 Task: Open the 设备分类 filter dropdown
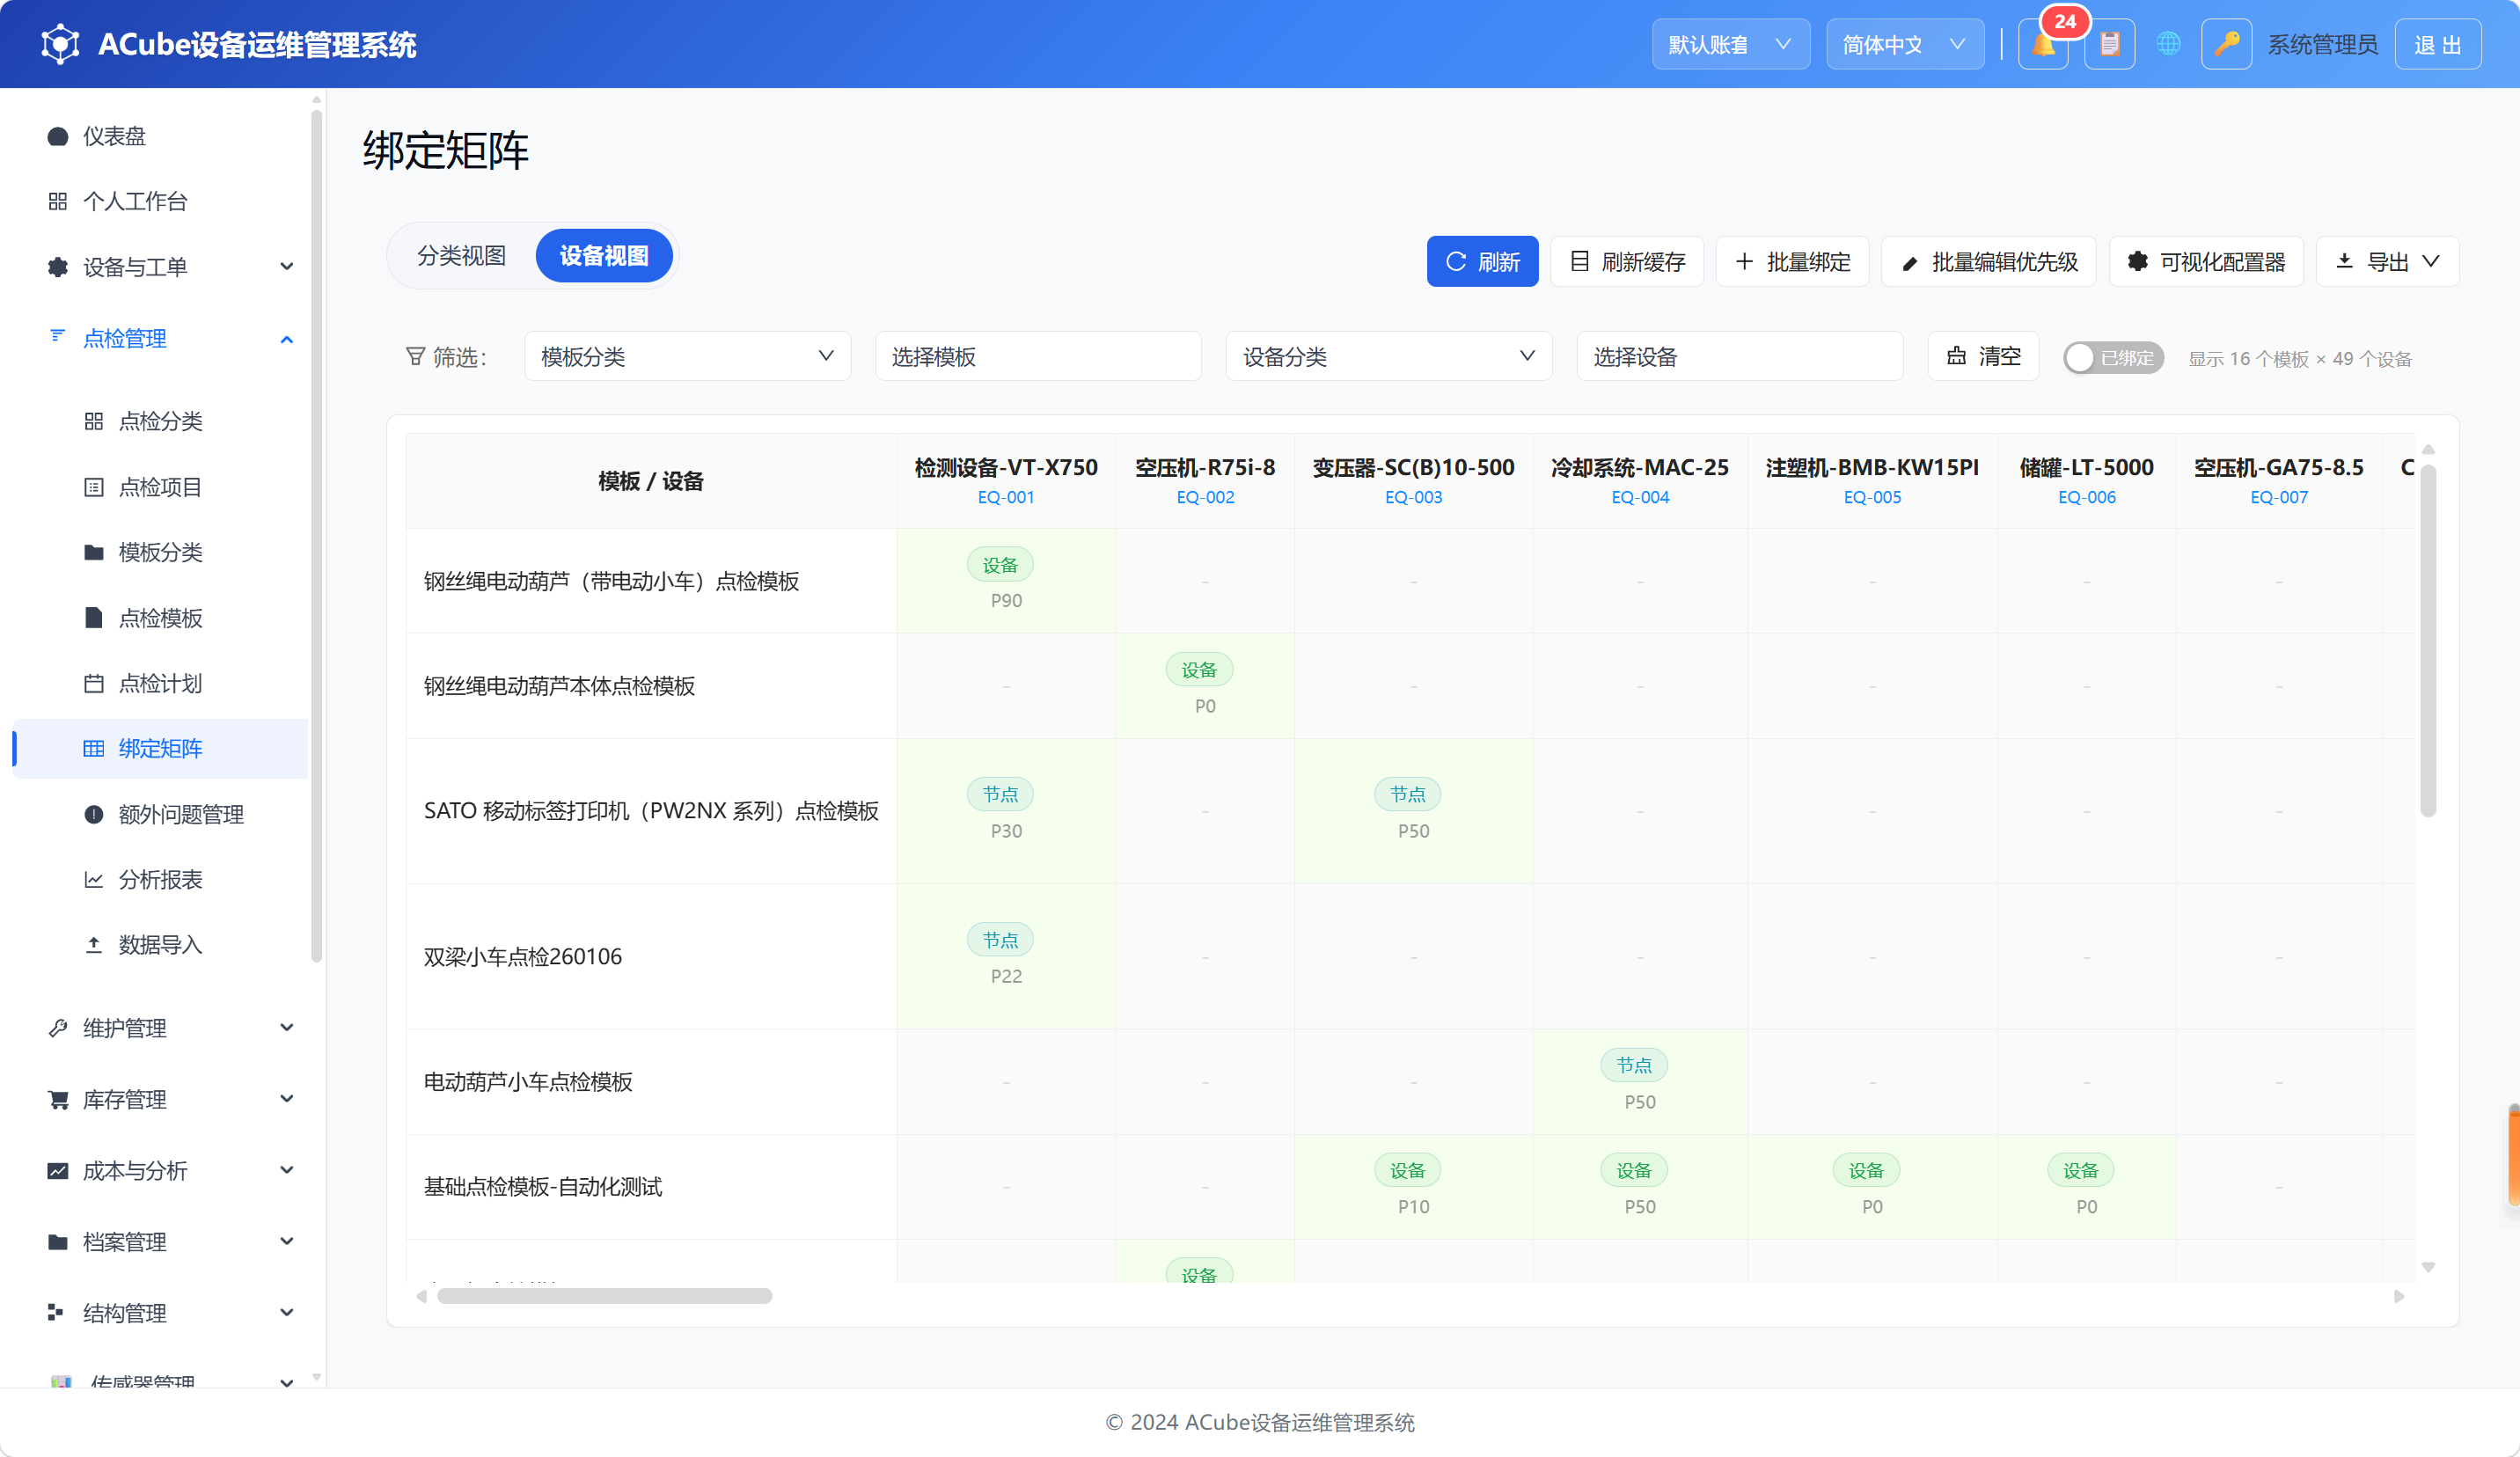point(1388,356)
